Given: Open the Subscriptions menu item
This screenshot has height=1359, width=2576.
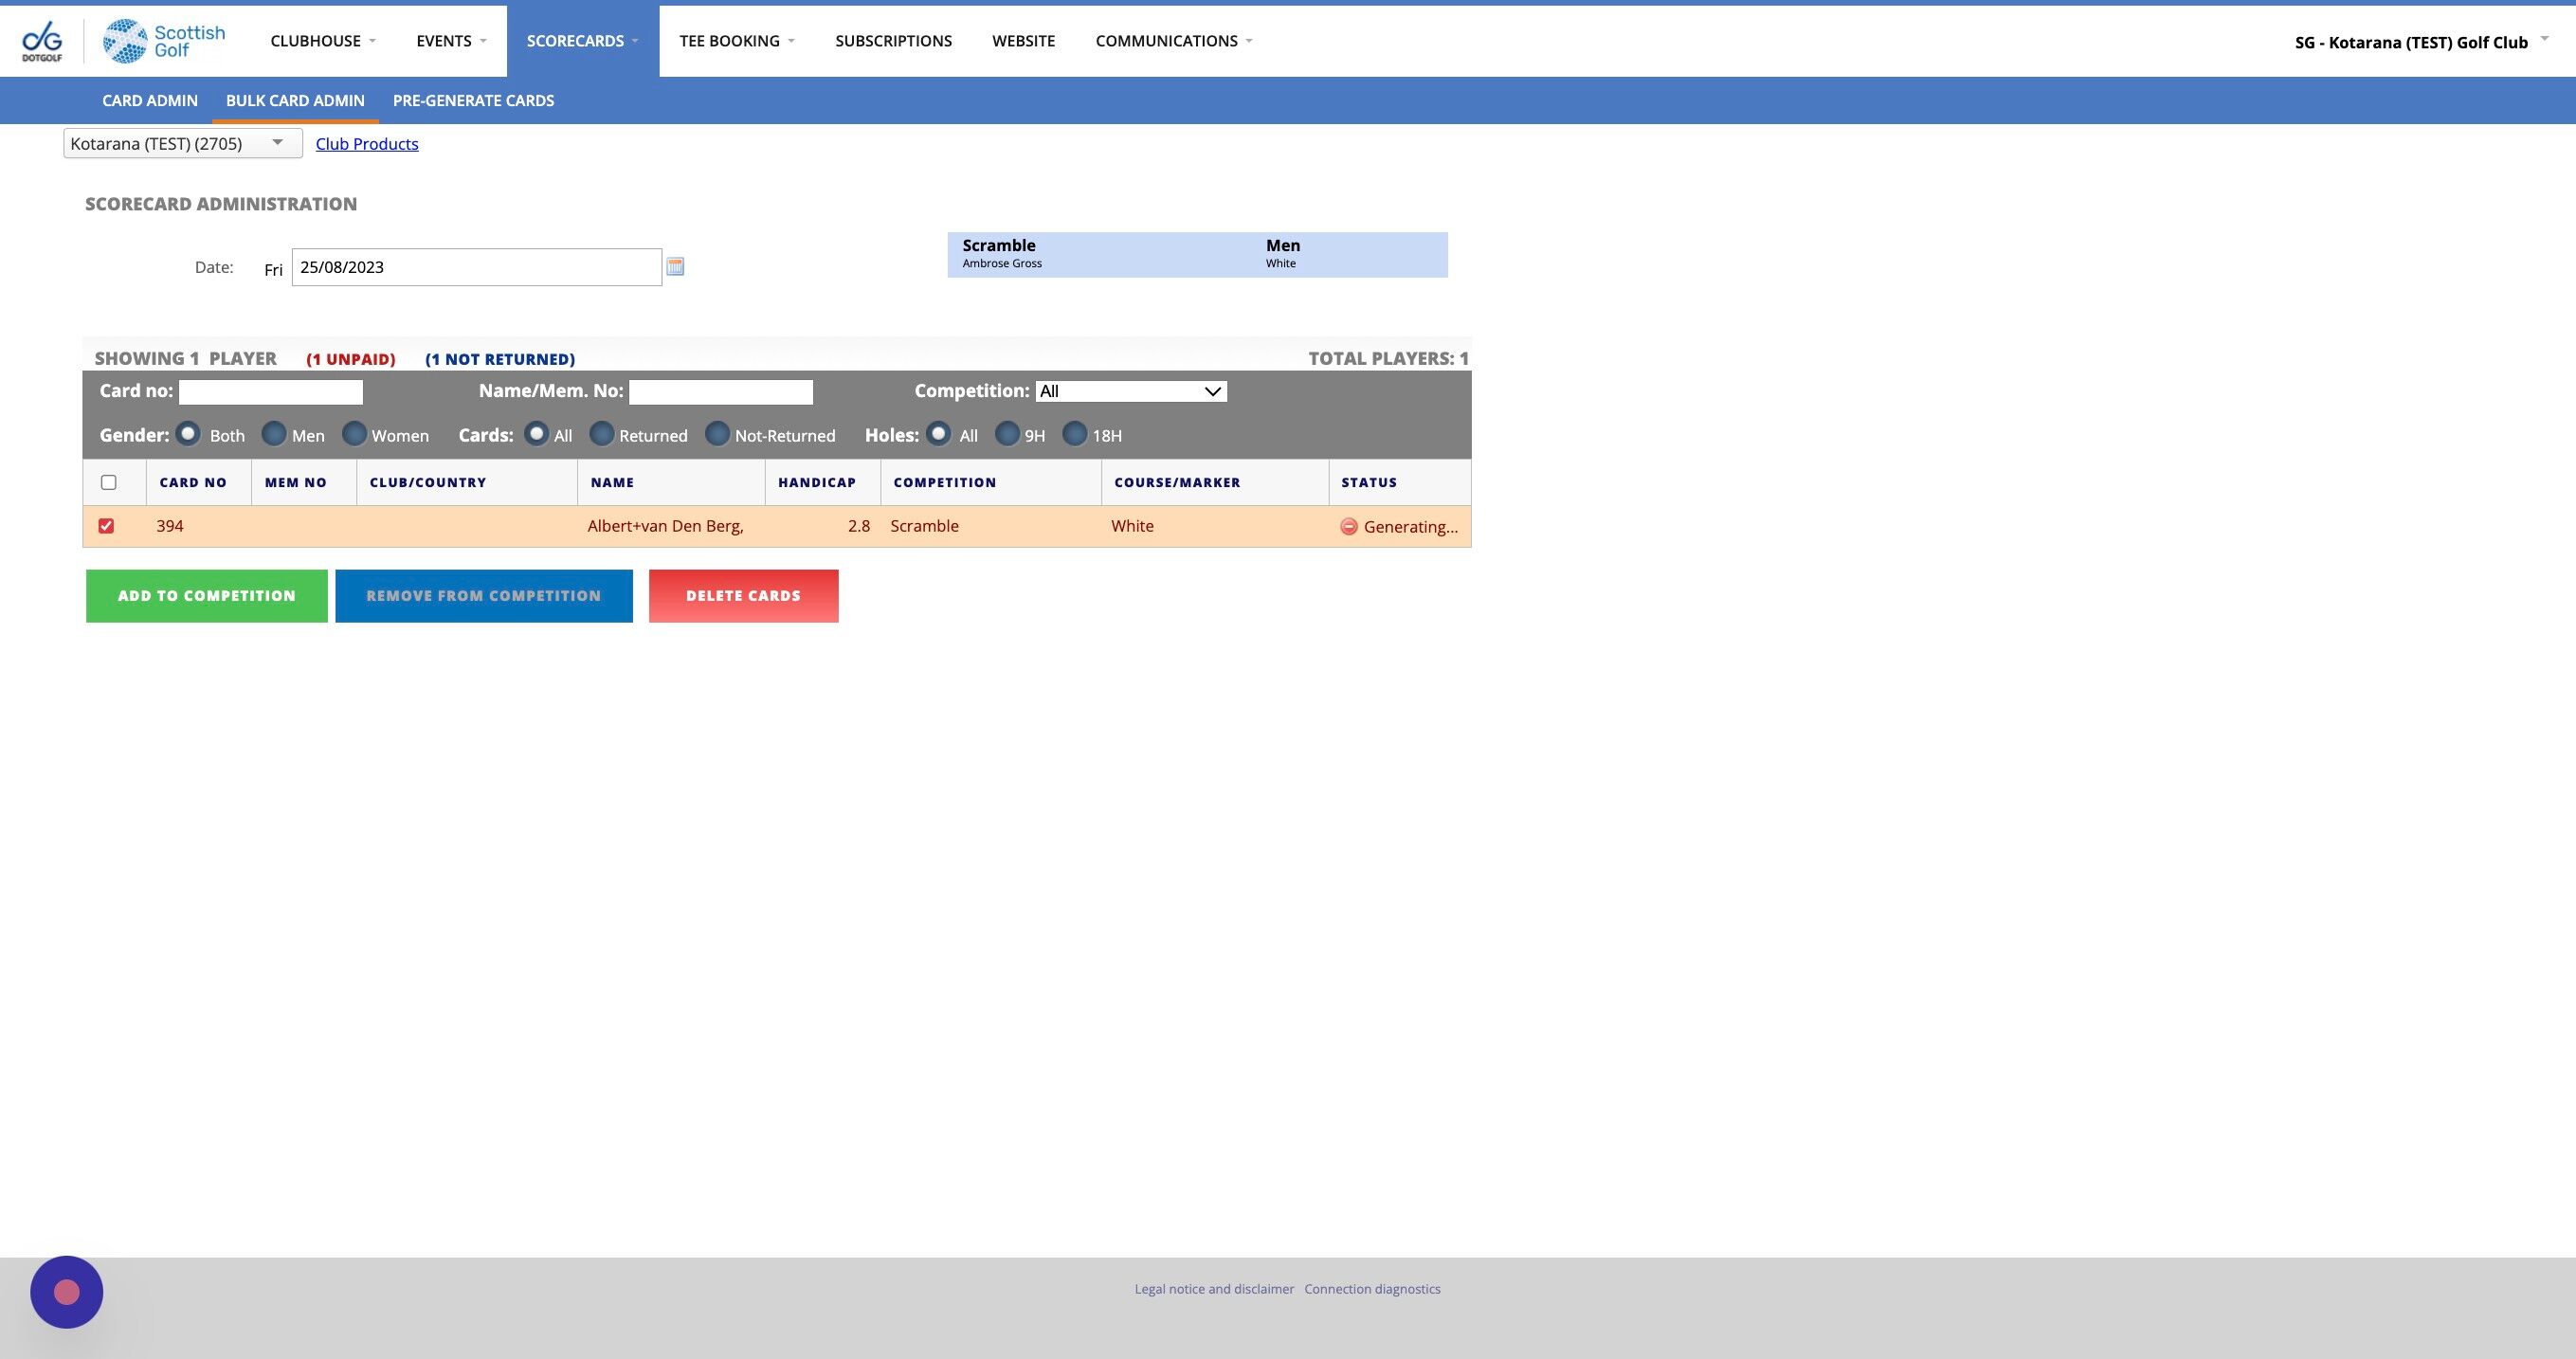Looking at the screenshot, I should coord(893,41).
